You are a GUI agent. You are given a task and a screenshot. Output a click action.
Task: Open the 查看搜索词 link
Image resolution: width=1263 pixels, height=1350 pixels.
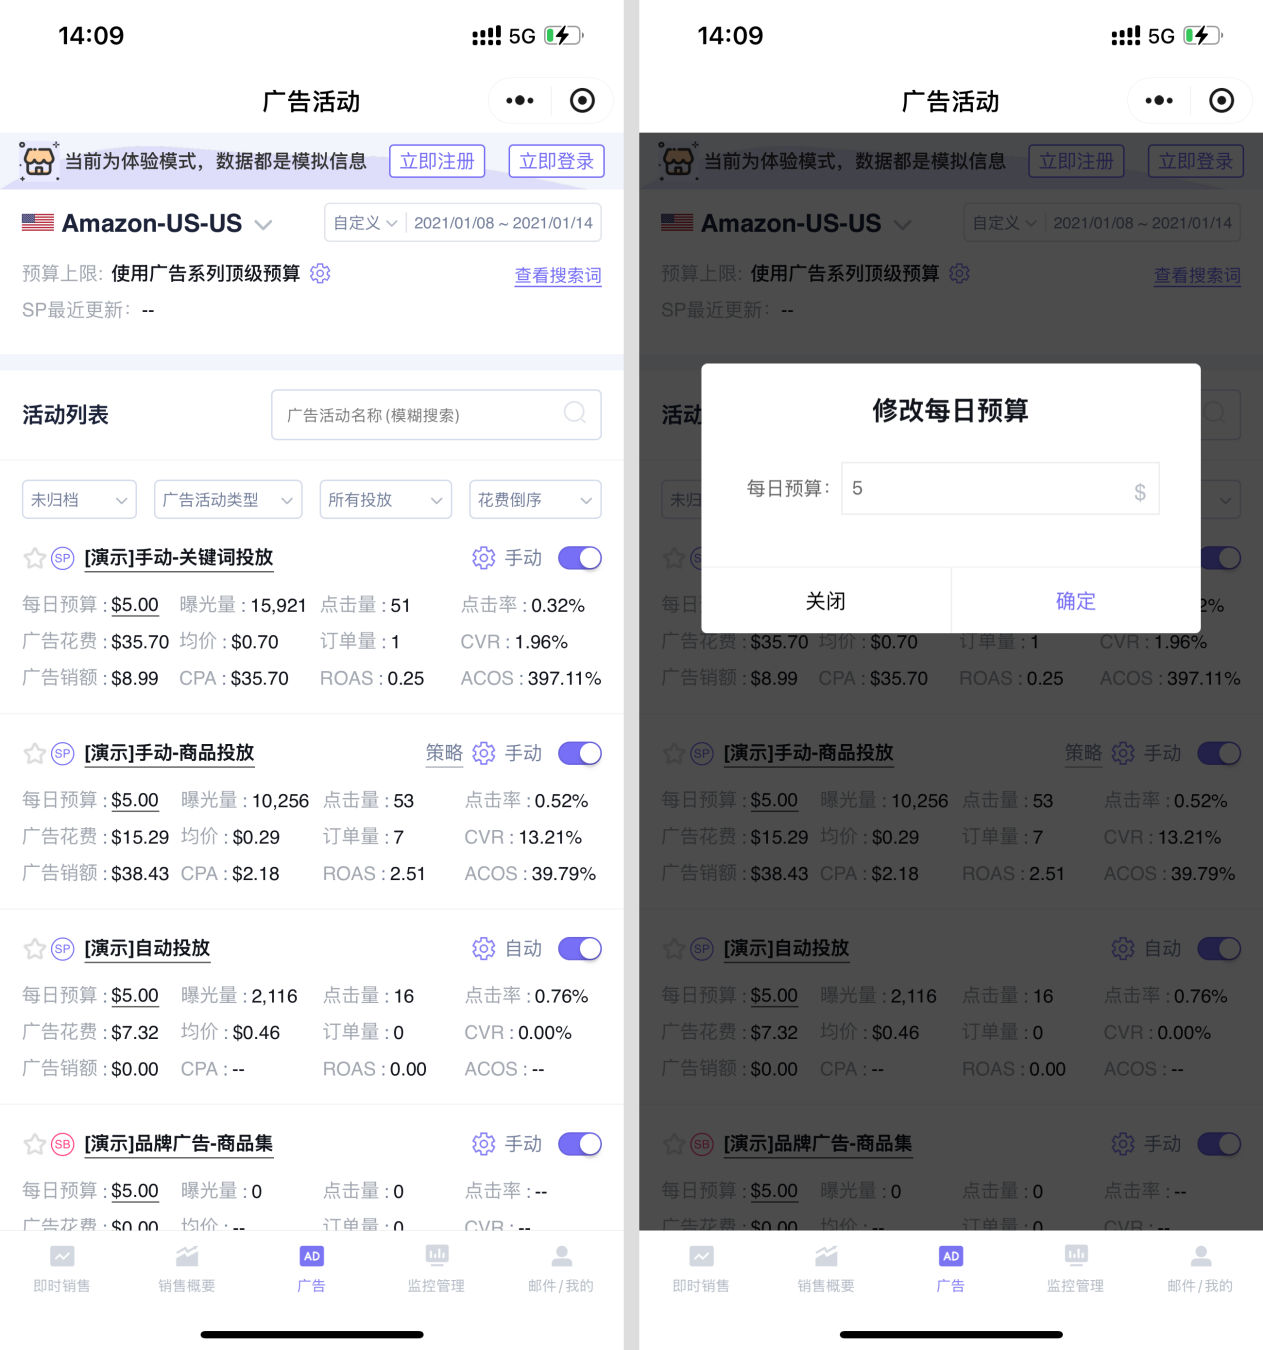(558, 276)
